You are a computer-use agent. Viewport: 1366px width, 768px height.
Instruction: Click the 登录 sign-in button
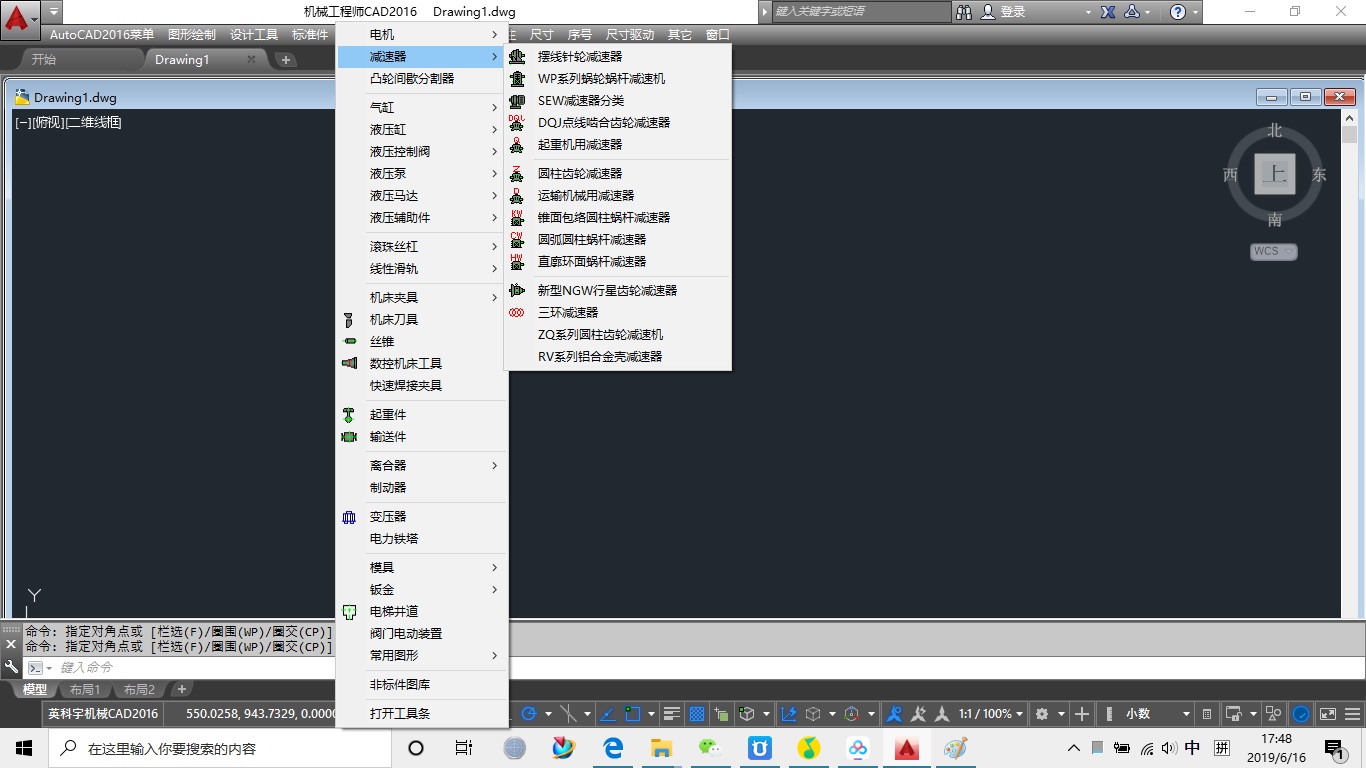(x=1004, y=12)
